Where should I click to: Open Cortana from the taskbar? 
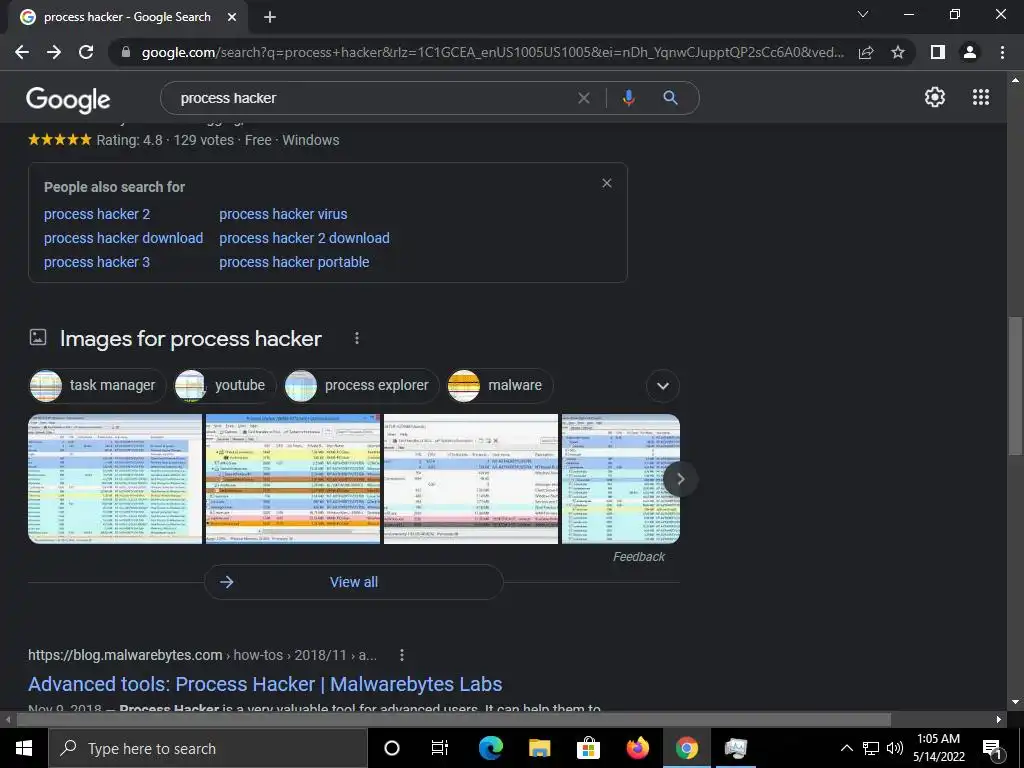(x=391, y=748)
